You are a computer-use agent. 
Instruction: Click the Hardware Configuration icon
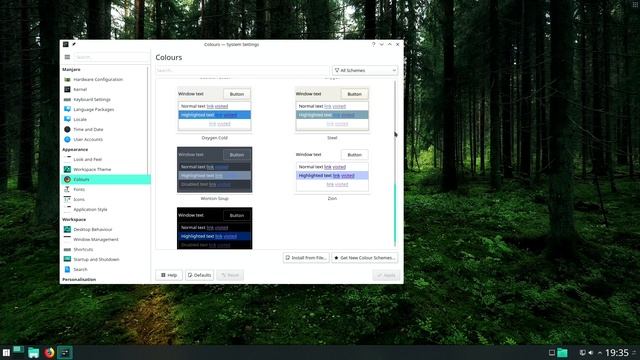(x=67, y=80)
